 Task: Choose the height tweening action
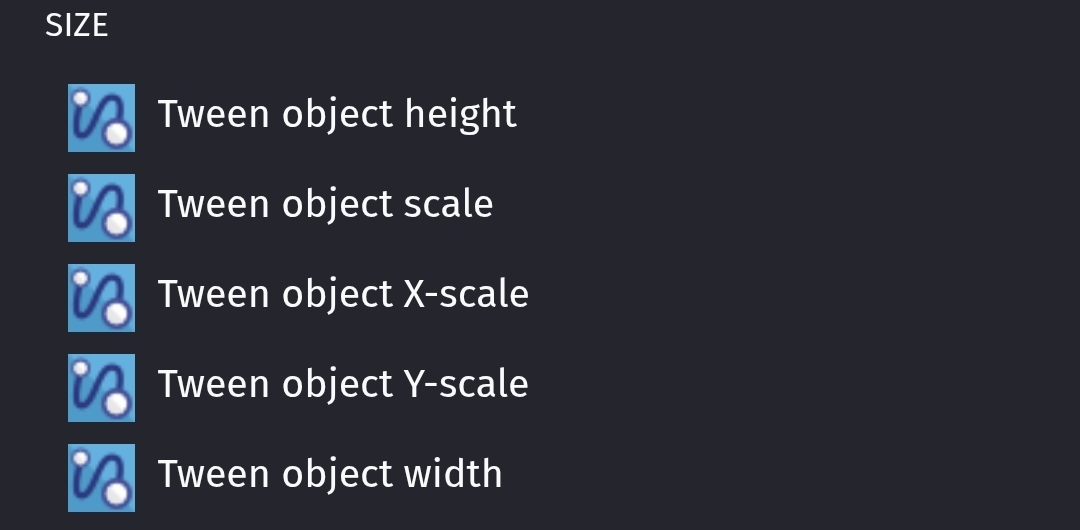[x=337, y=115]
